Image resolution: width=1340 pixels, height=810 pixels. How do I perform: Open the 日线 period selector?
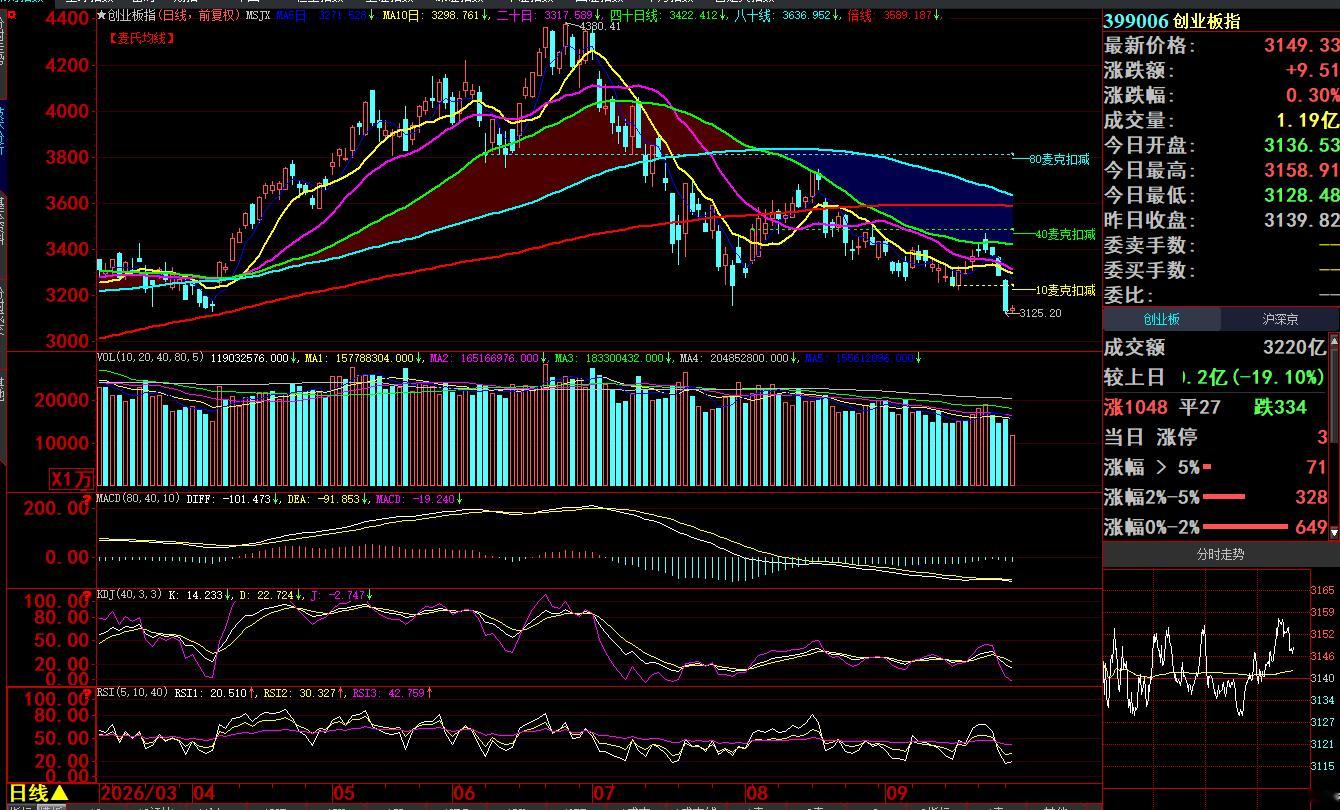(x=39, y=794)
